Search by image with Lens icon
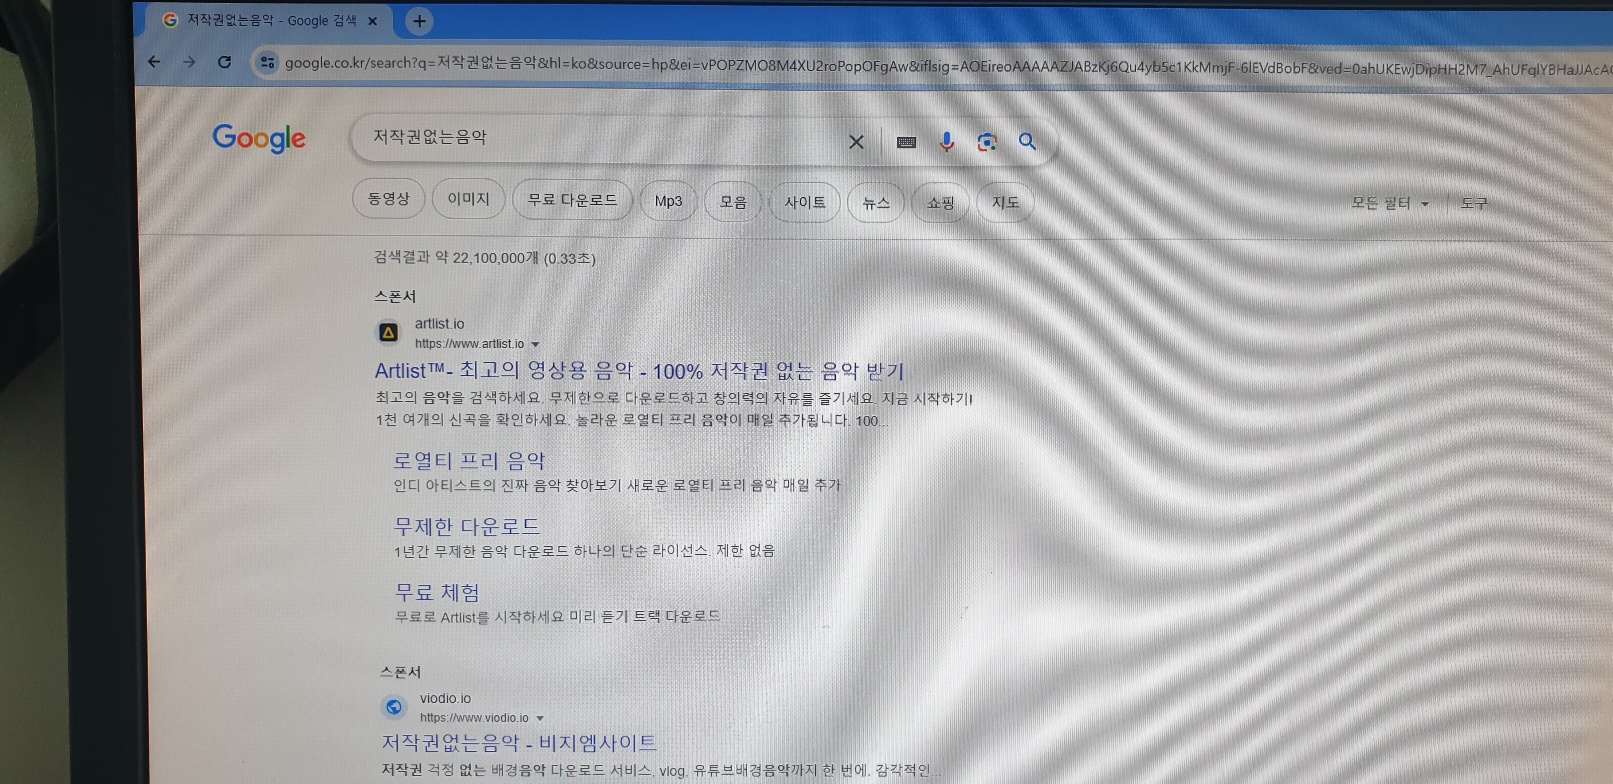1613x784 pixels. [x=987, y=142]
